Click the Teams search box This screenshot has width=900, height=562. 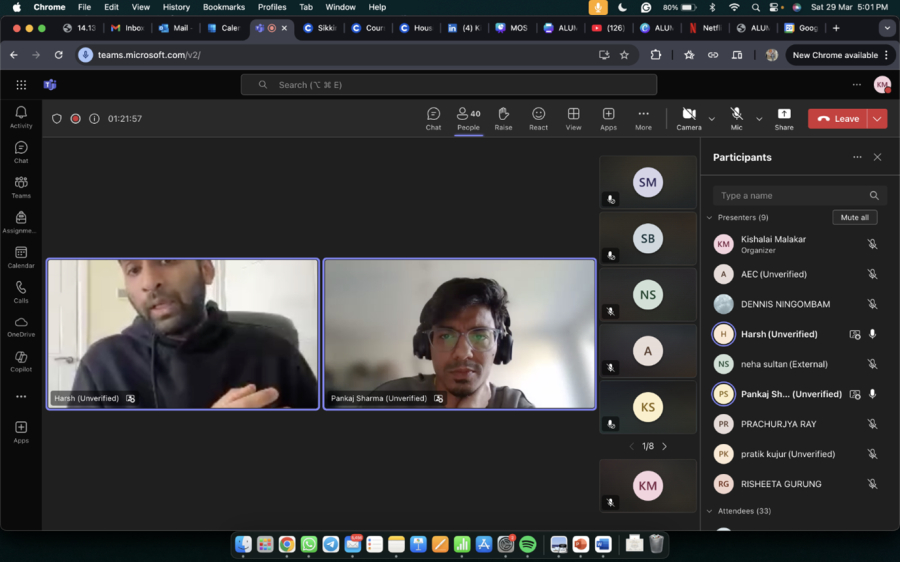click(449, 85)
